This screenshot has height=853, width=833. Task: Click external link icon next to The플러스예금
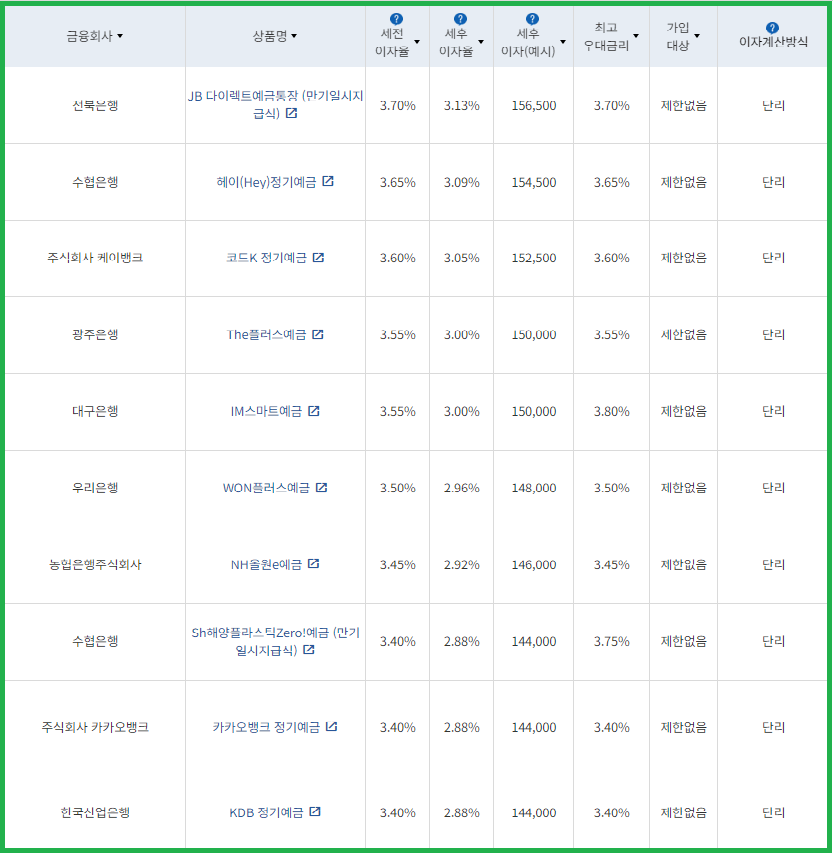[318, 334]
